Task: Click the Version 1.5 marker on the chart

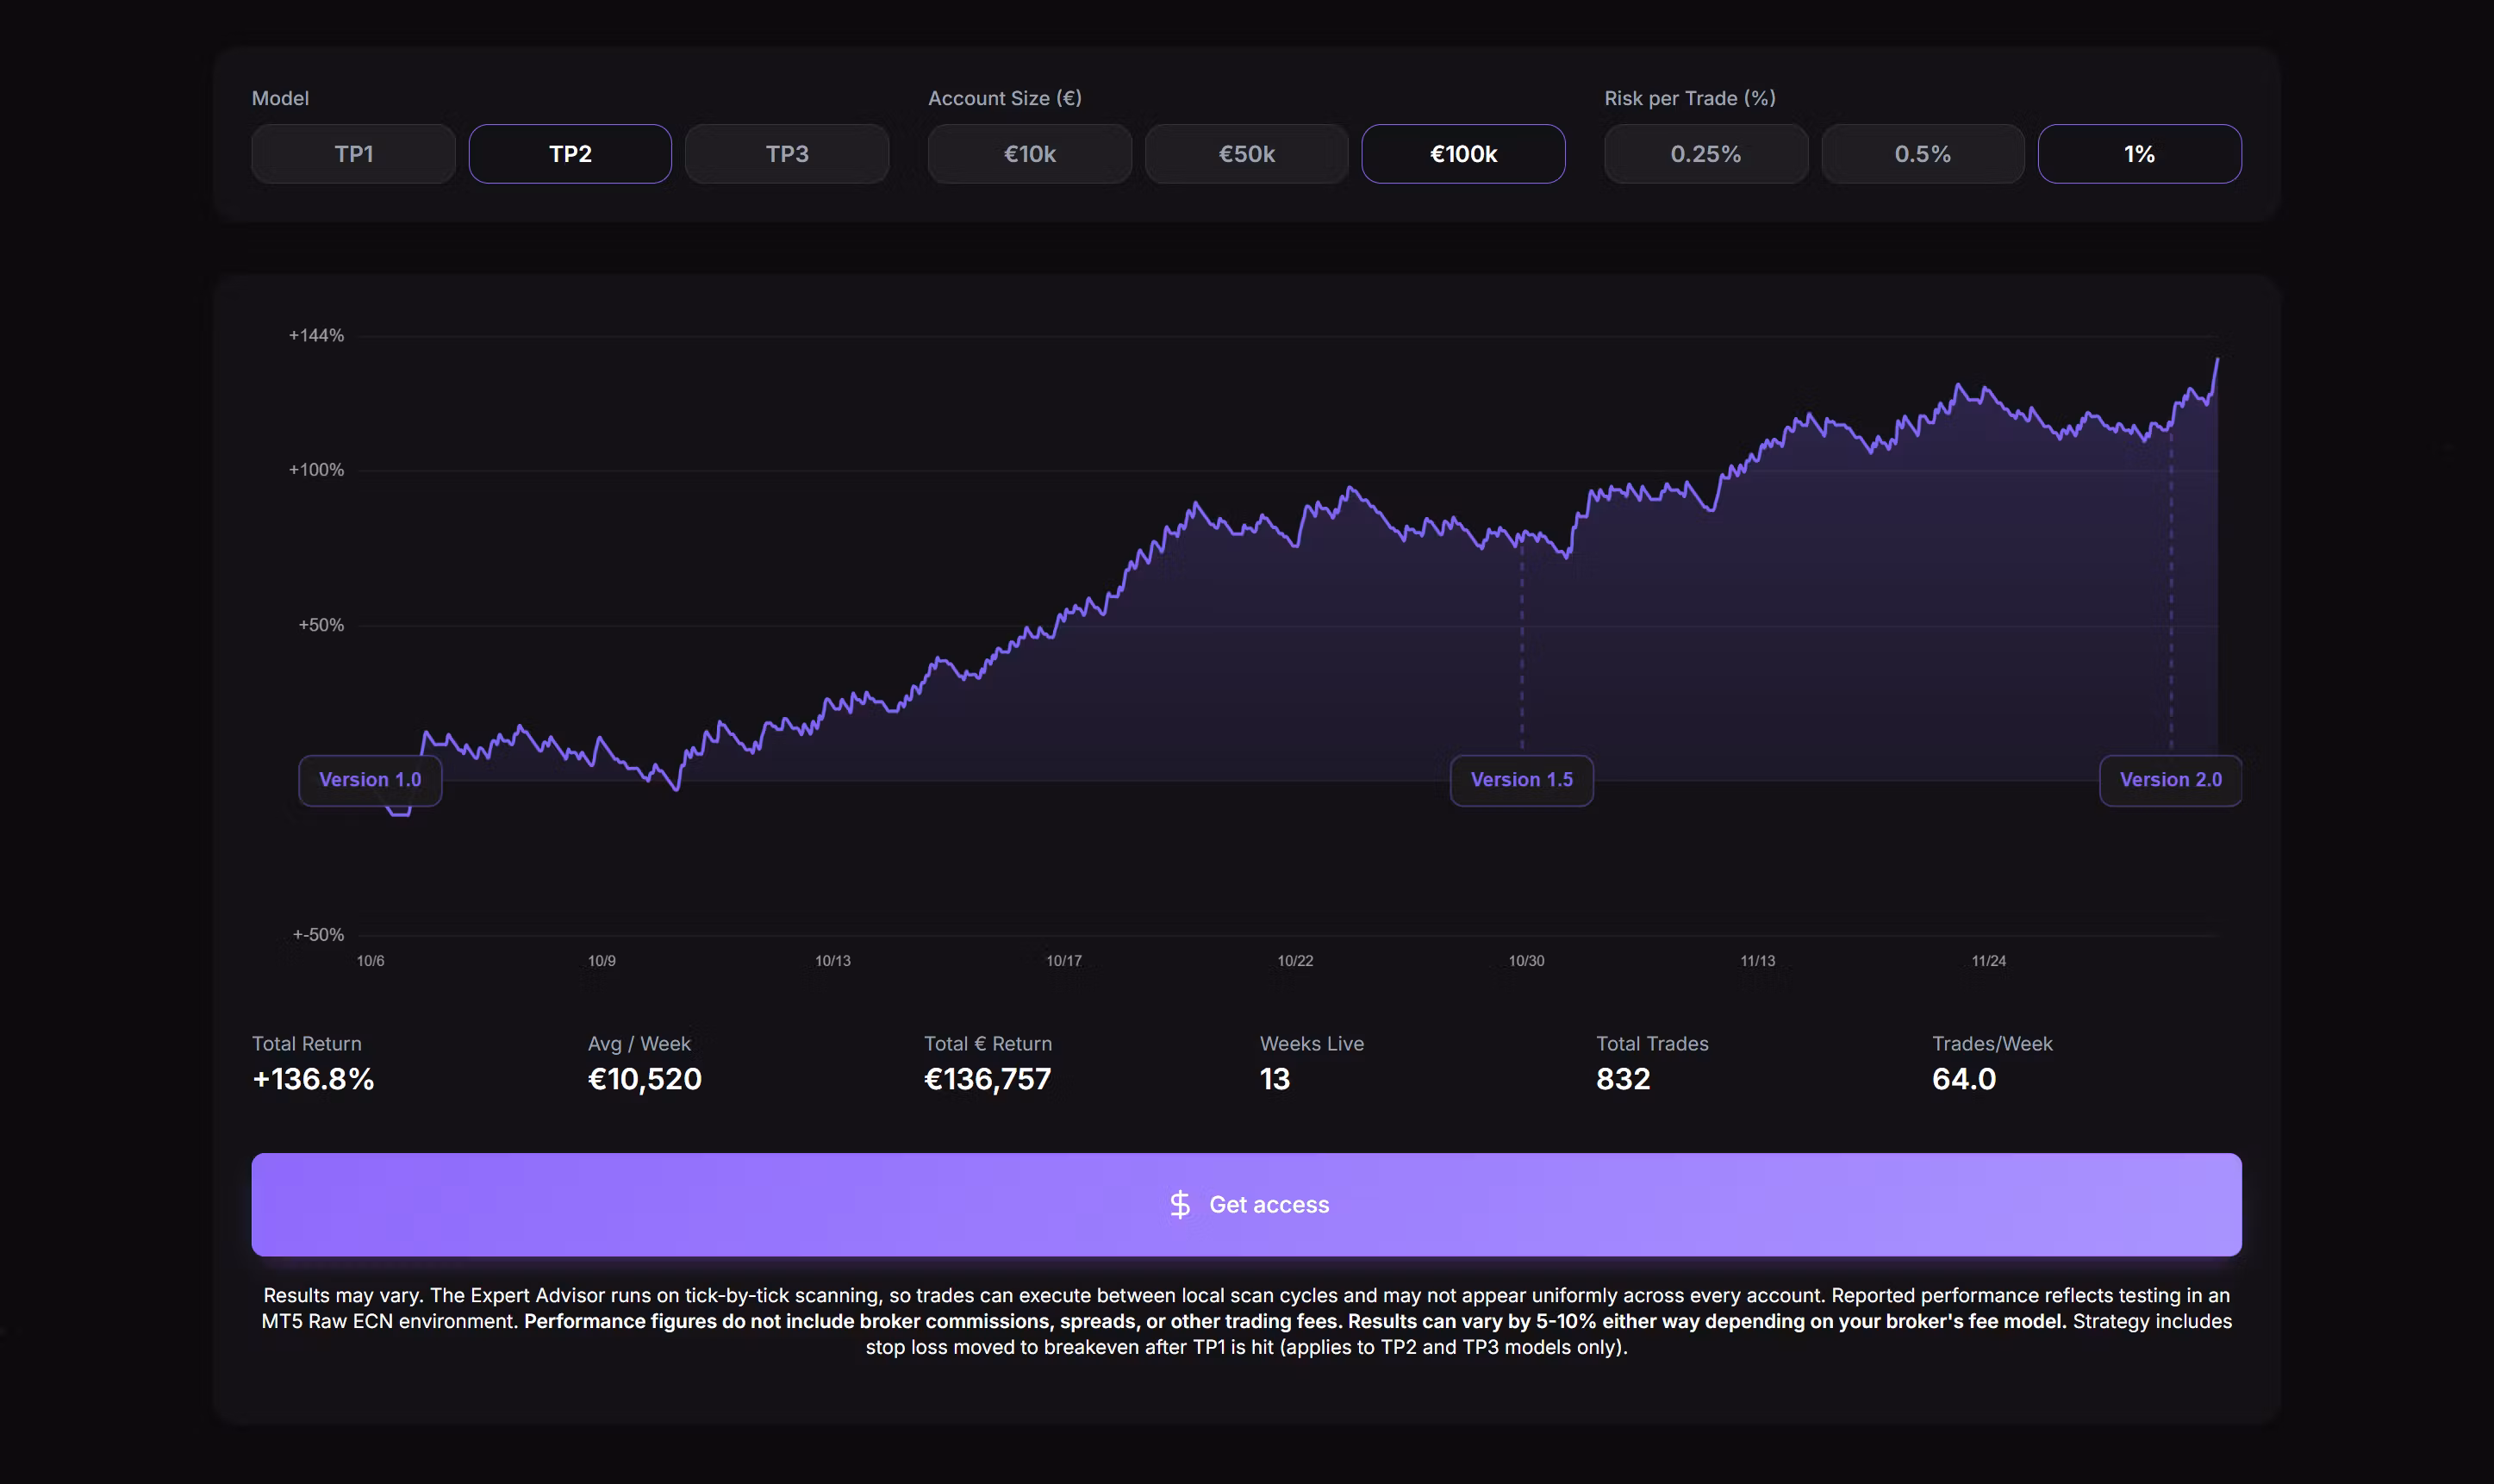Action: [x=1521, y=780]
